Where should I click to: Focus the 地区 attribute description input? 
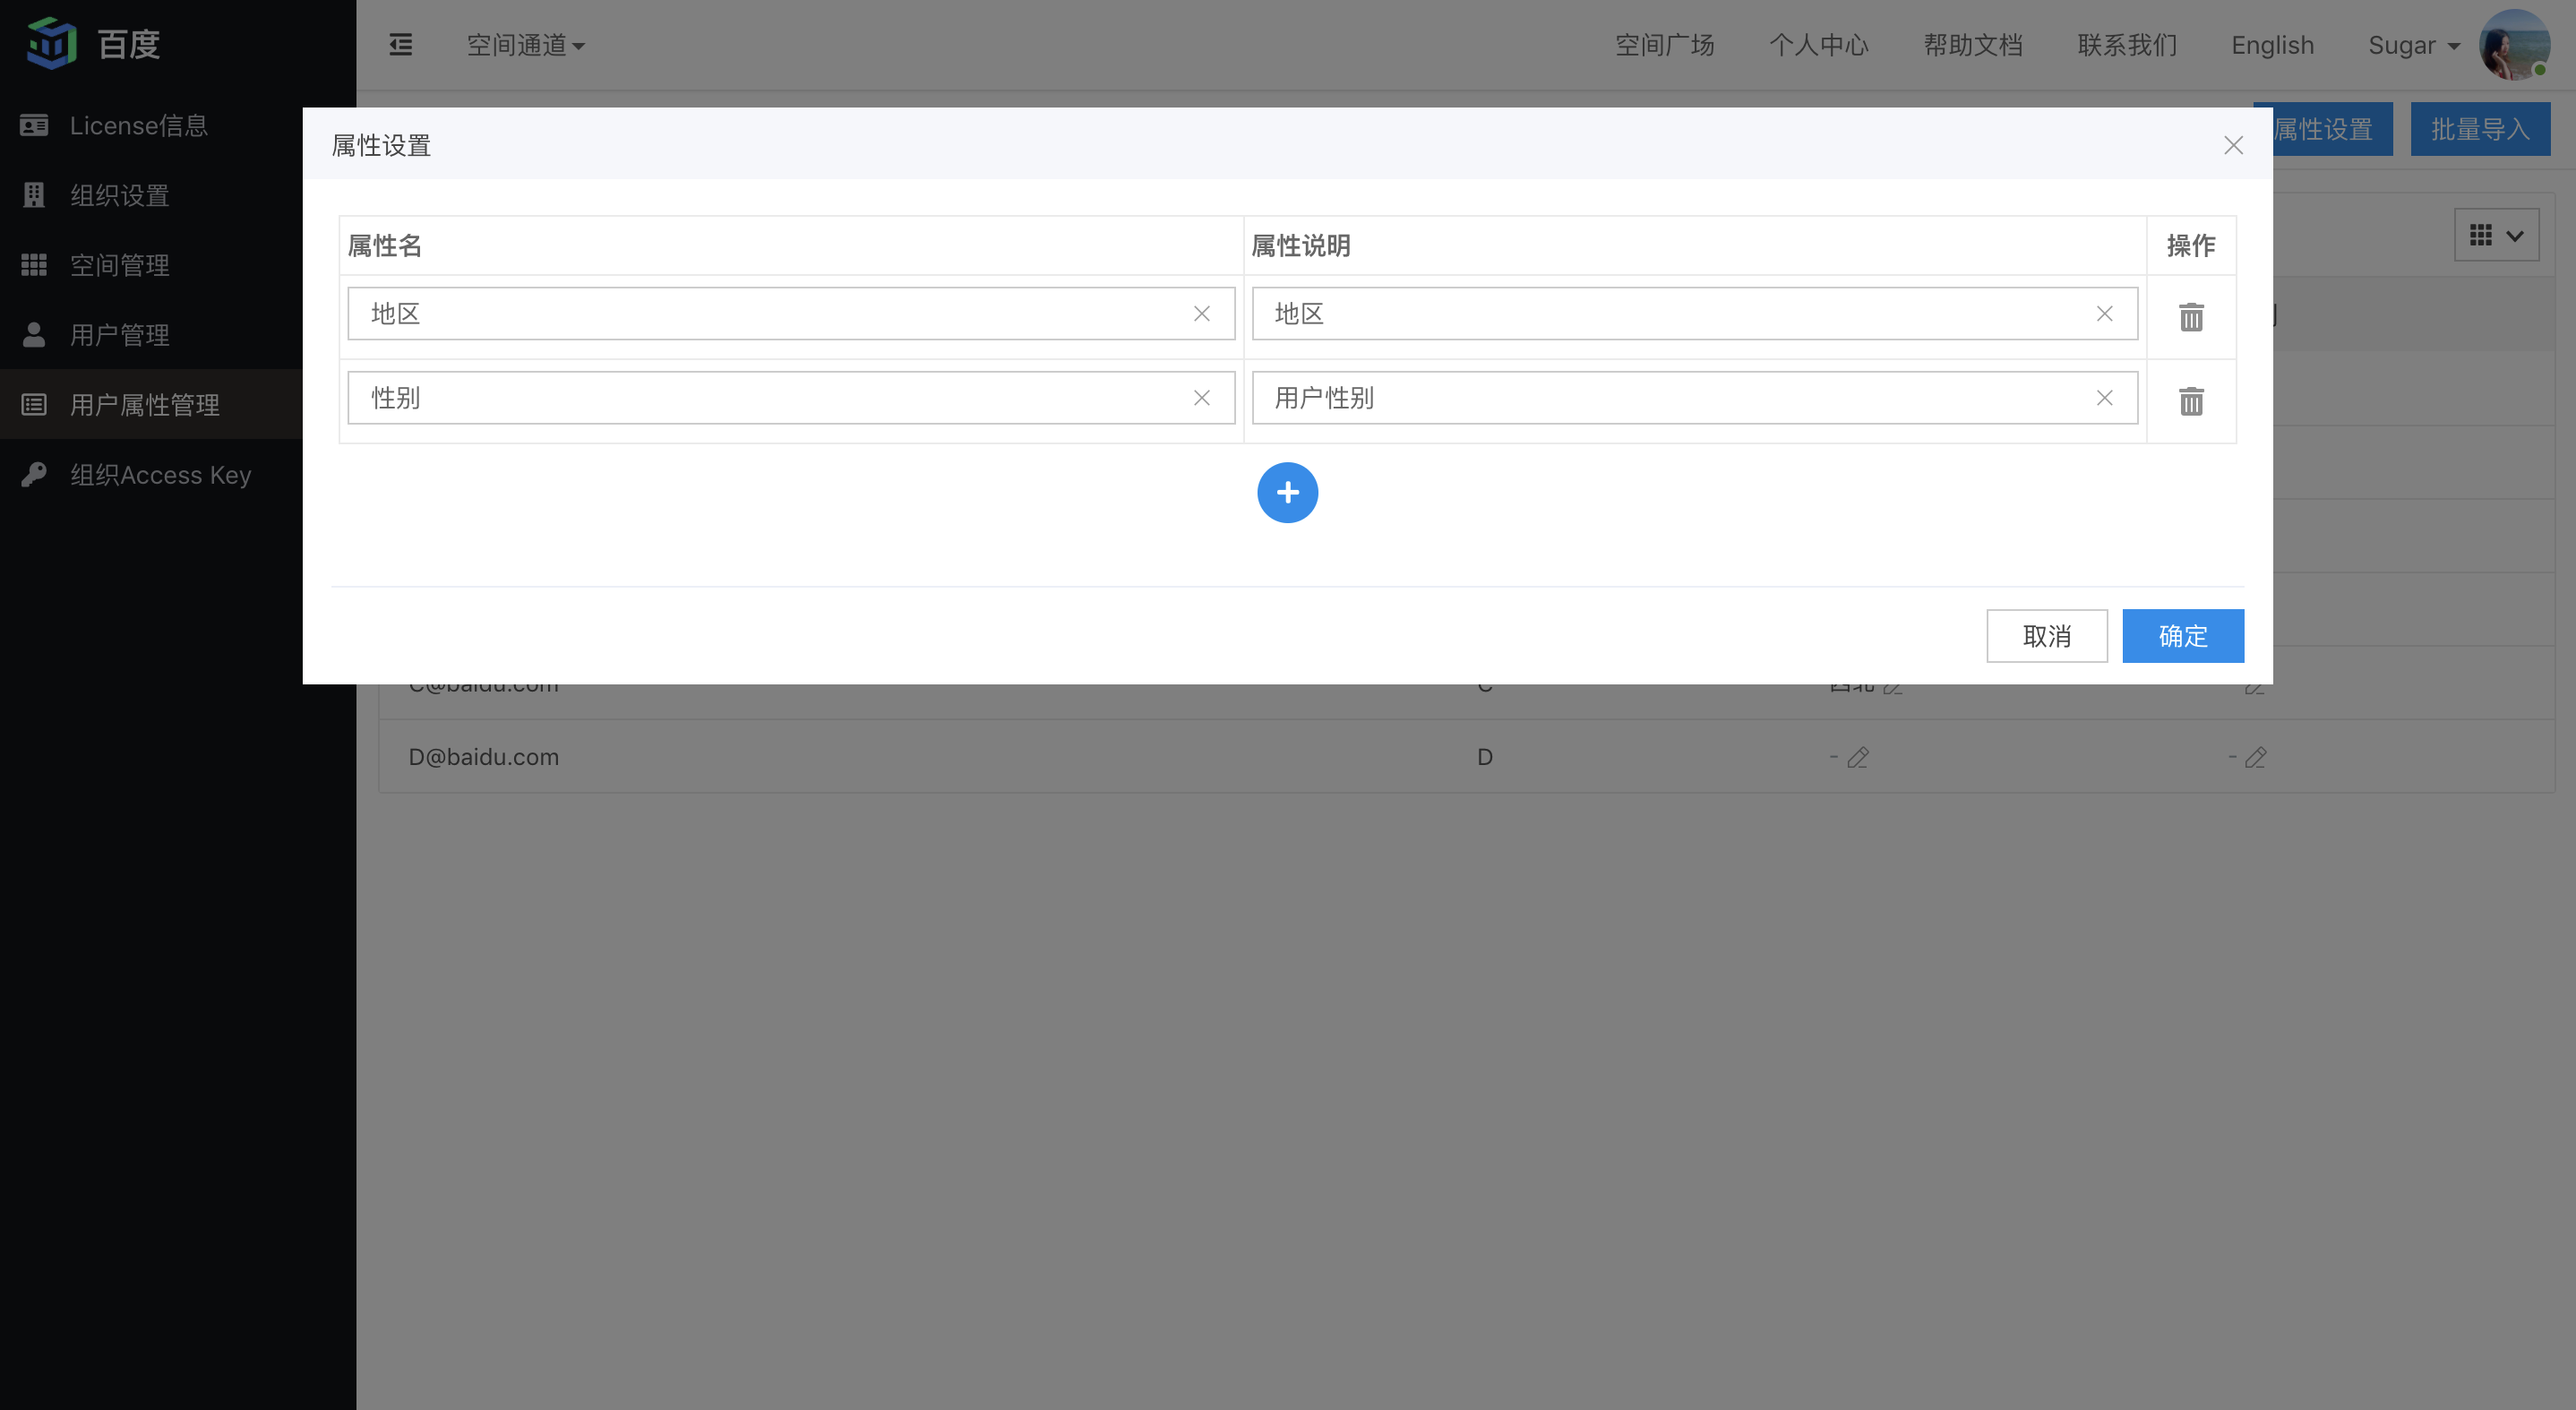[1694, 314]
